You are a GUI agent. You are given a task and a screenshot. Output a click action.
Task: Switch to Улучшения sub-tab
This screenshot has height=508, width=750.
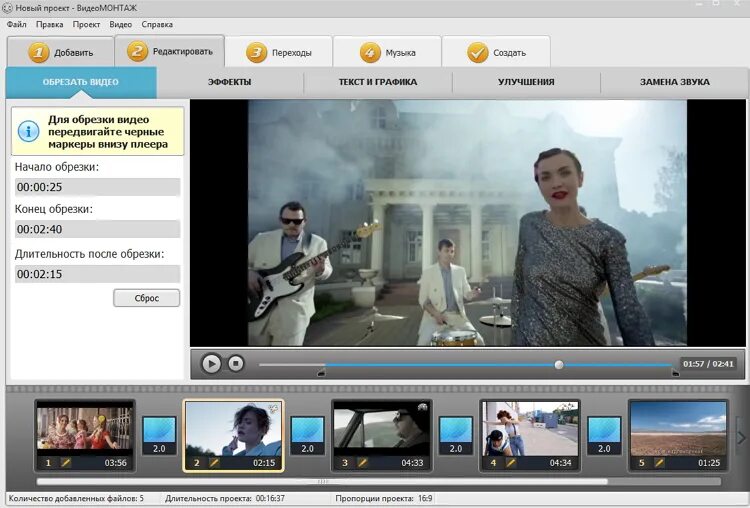coord(526,82)
